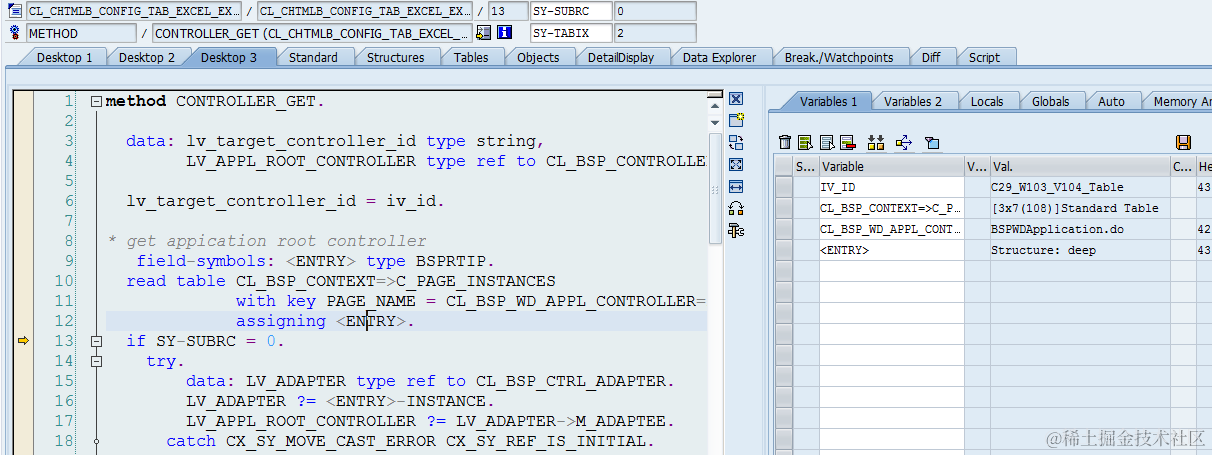Click the green list icon after the trash
This screenshot has height=455, width=1212.
[x=806, y=142]
